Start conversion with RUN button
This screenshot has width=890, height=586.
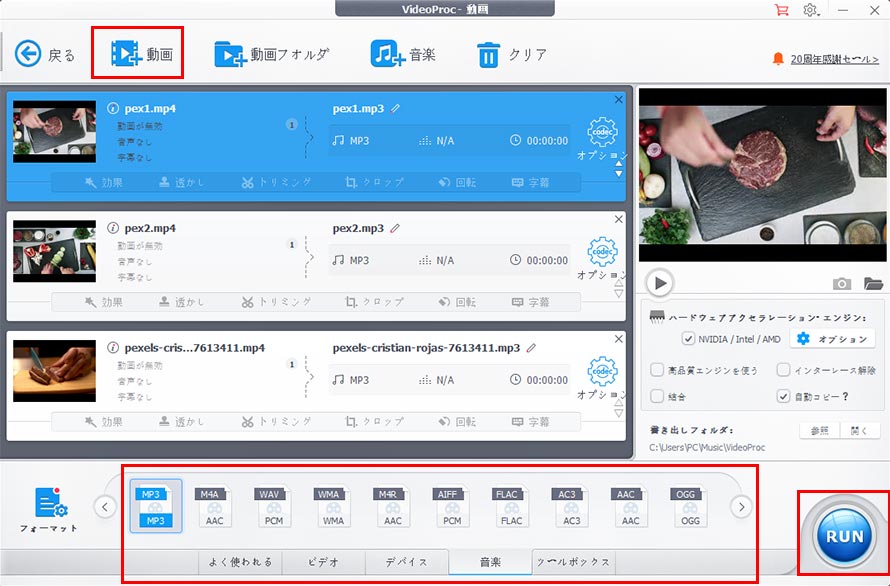click(x=845, y=535)
